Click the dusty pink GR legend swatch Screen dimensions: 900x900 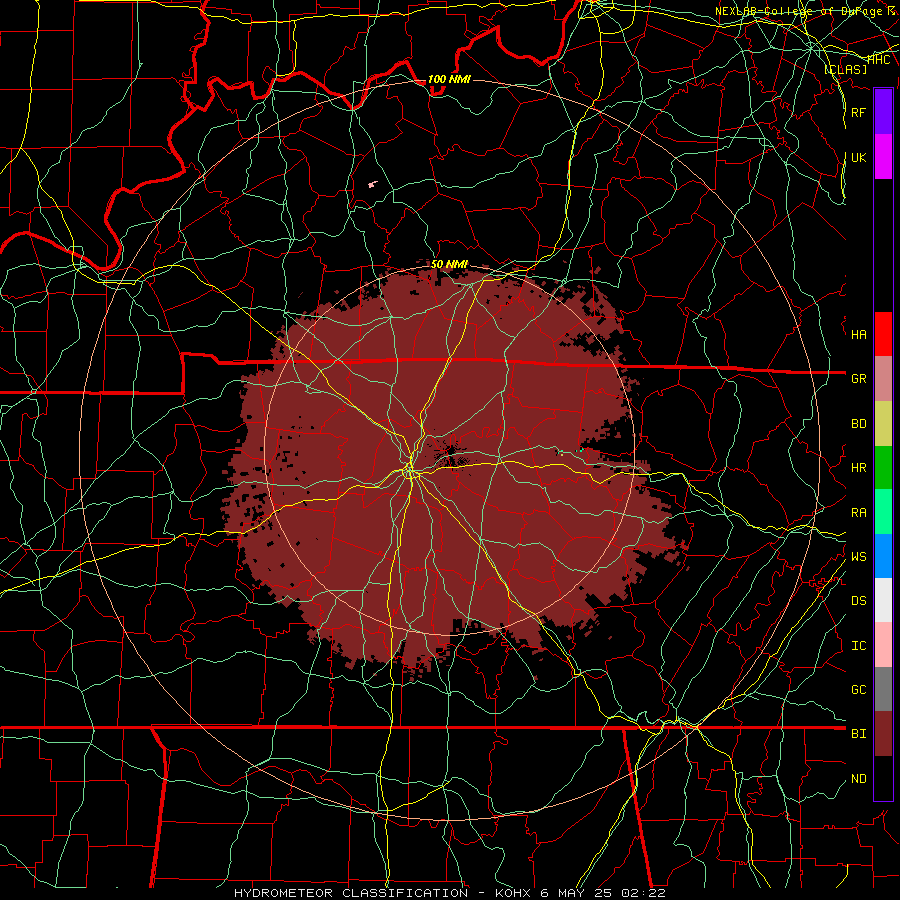(x=883, y=379)
